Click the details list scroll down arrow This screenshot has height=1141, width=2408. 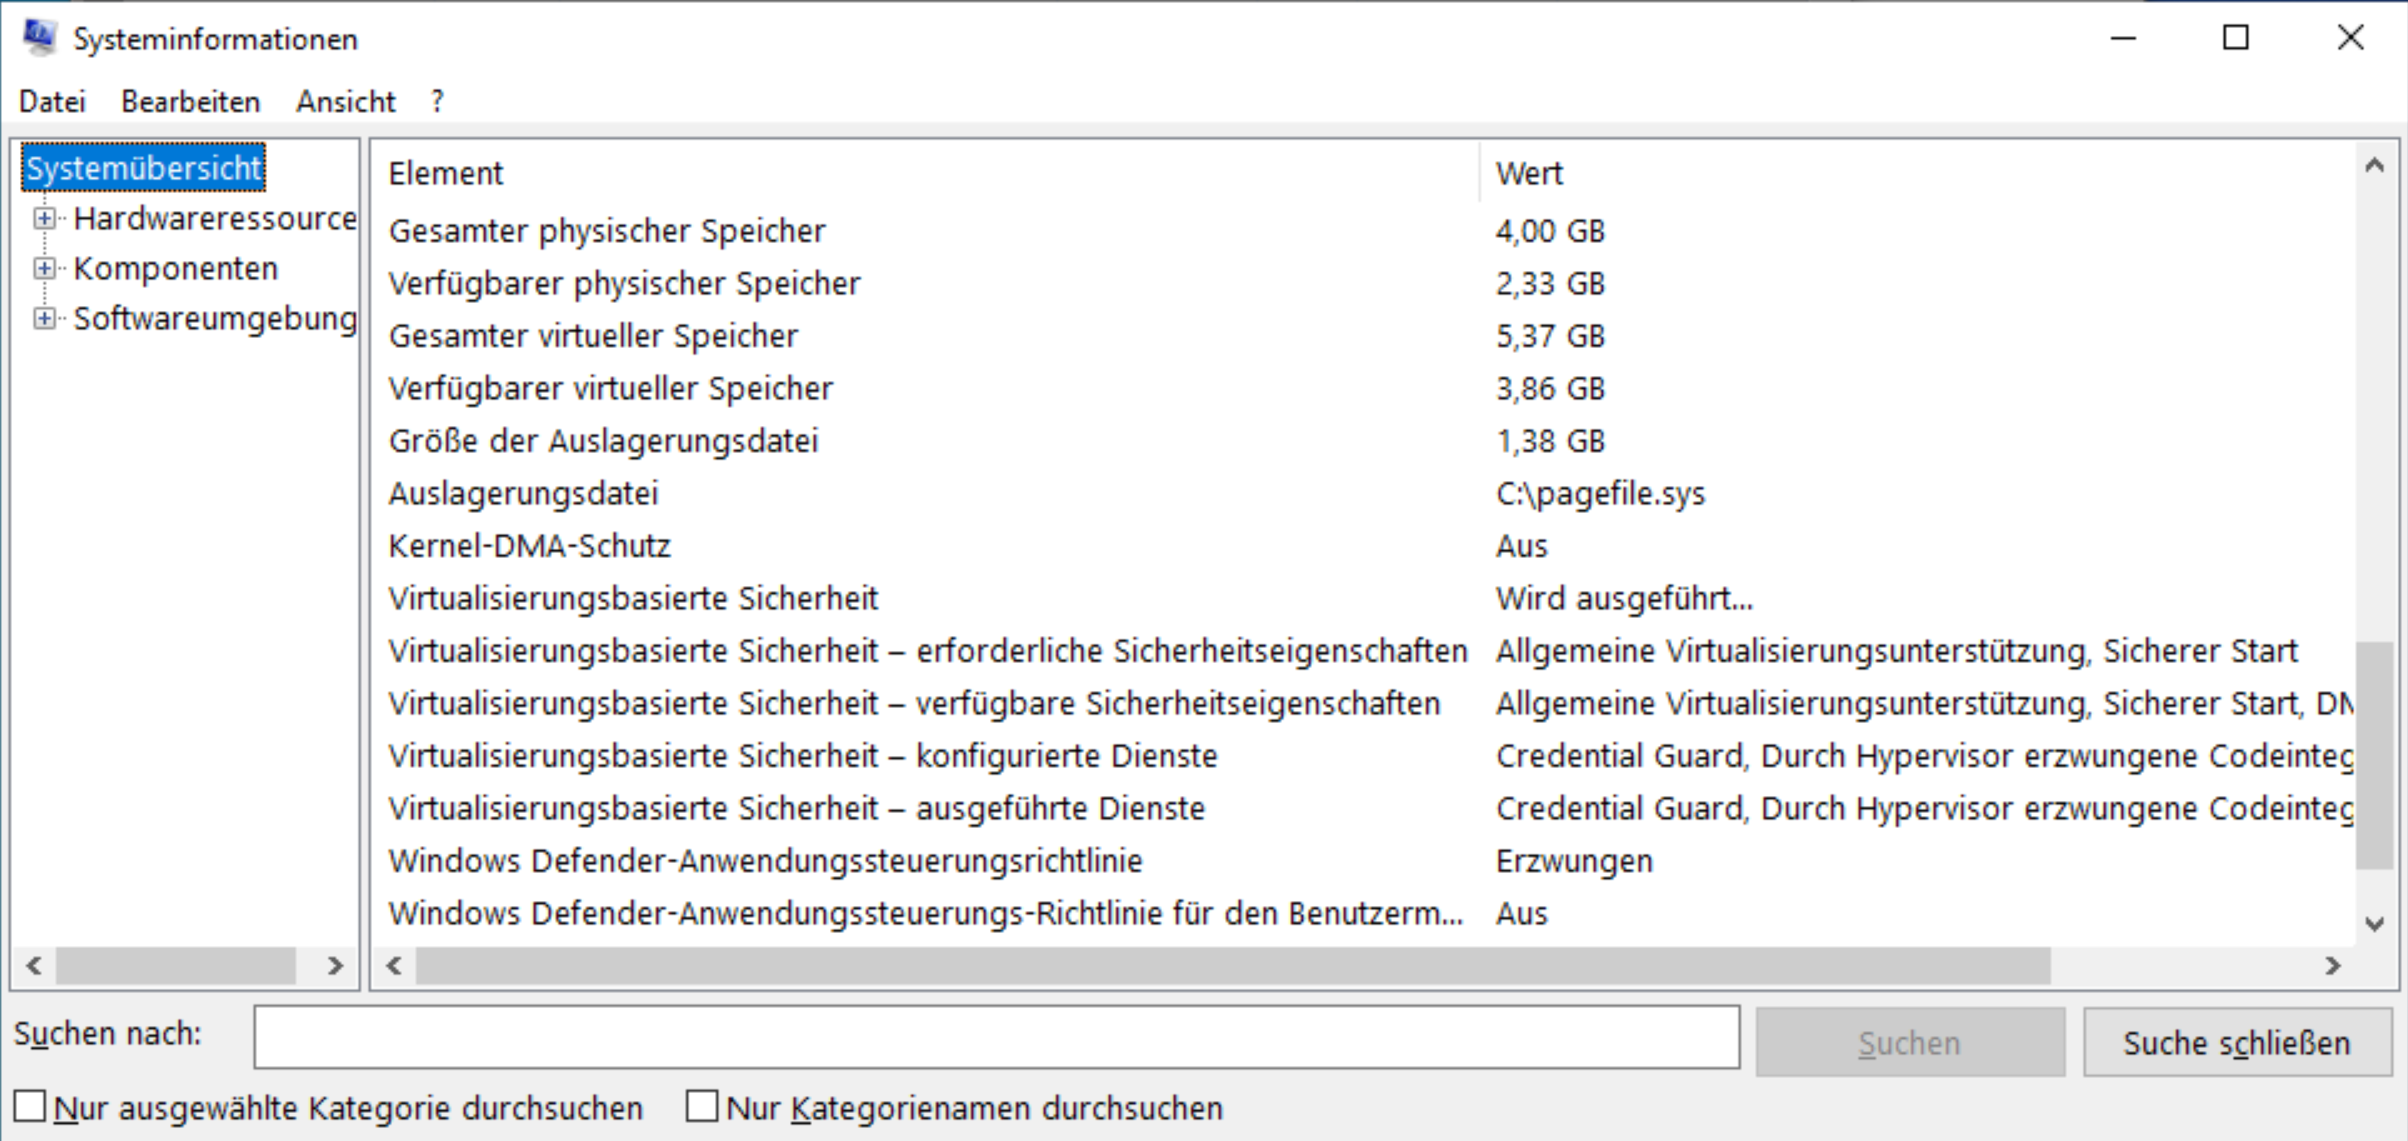click(2375, 924)
